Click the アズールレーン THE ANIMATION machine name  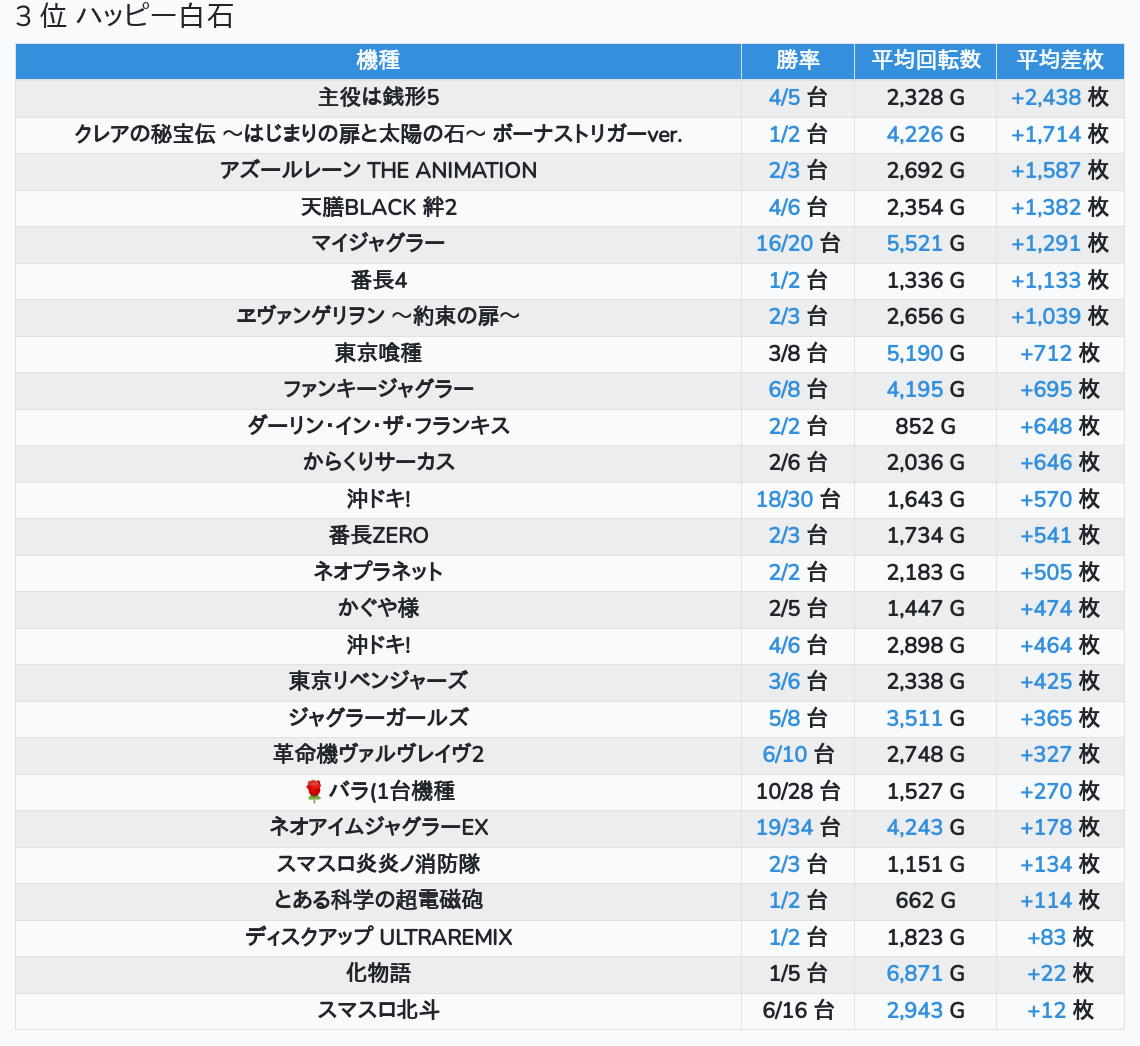(378, 171)
